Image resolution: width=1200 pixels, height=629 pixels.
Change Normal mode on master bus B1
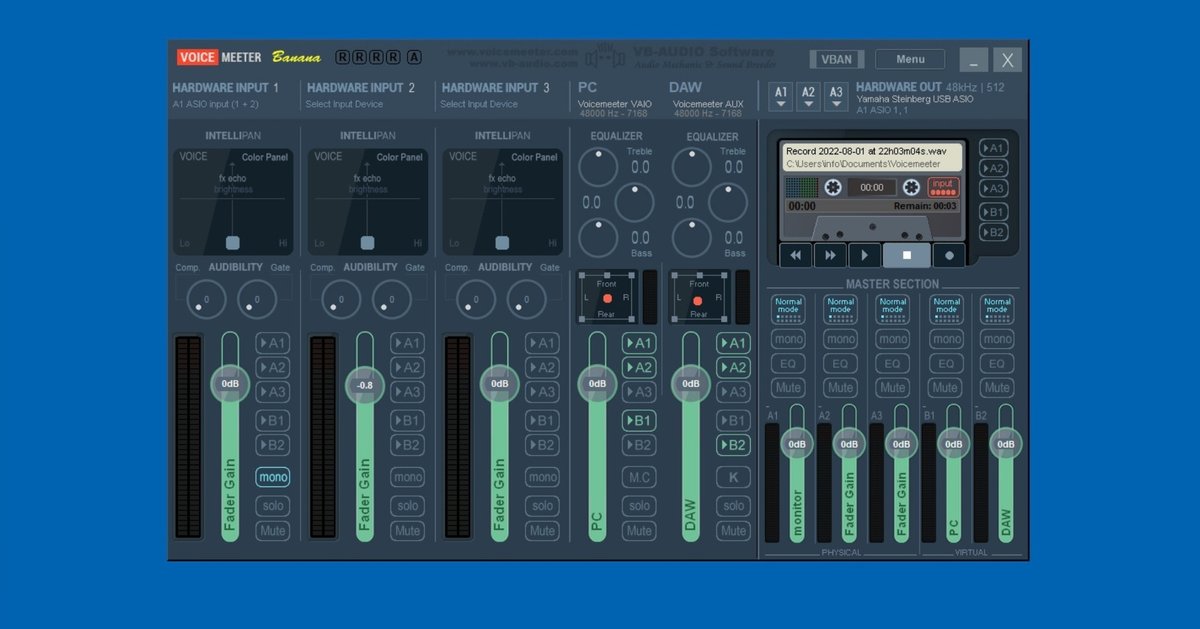click(945, 308)
